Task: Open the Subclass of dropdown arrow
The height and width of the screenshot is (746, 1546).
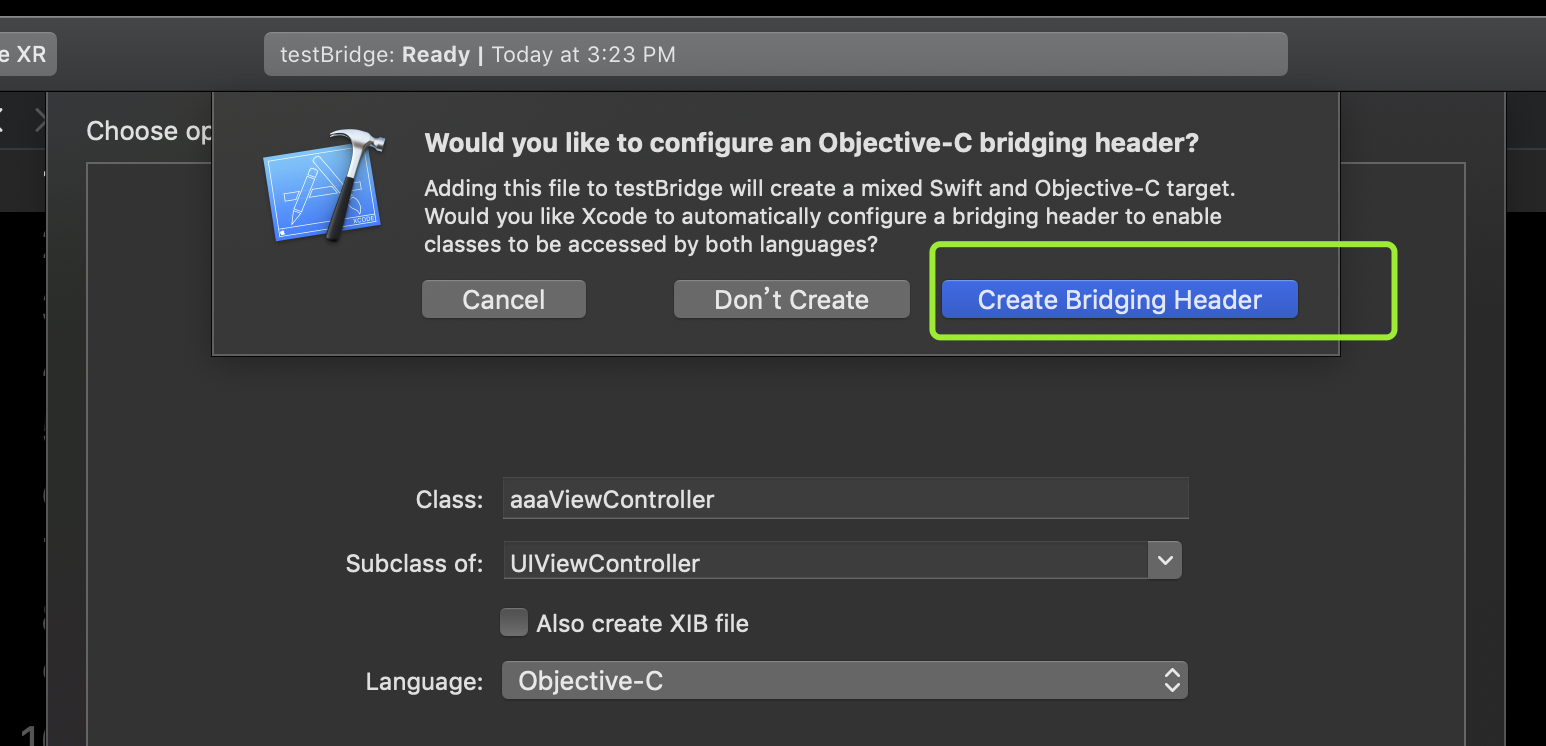Action: click(x=1164, y=561)
